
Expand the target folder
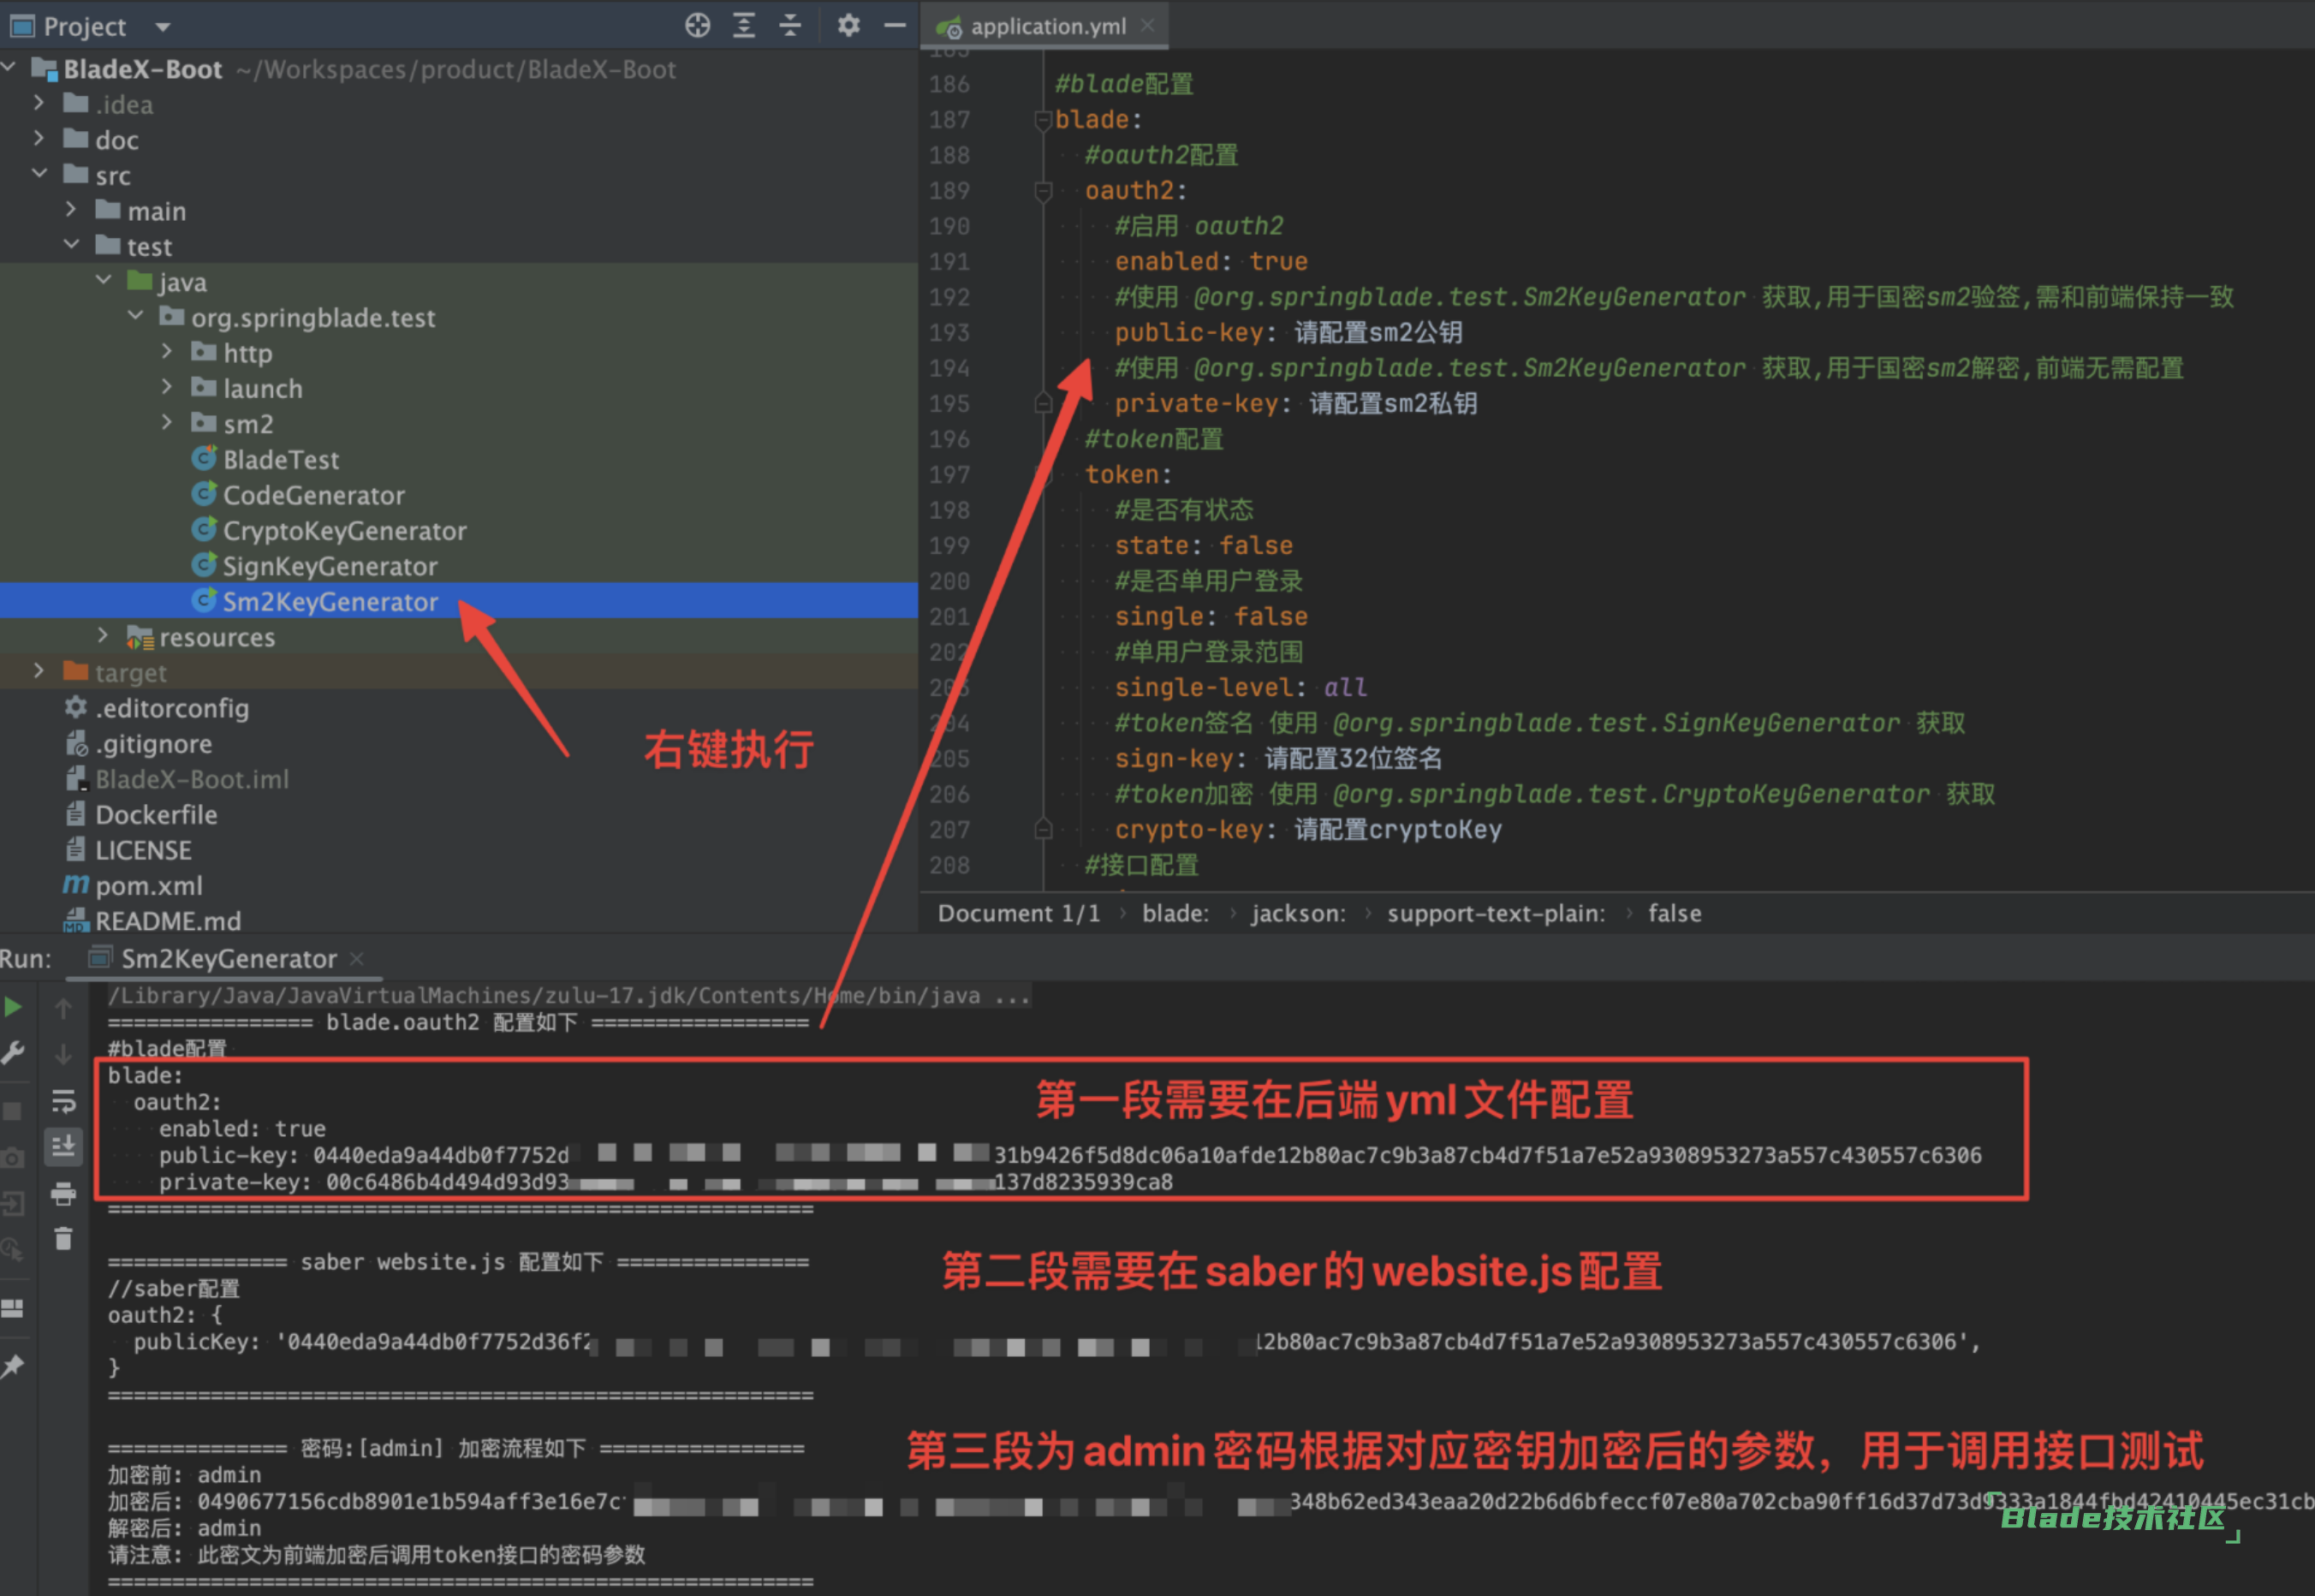tap(39, 671)
